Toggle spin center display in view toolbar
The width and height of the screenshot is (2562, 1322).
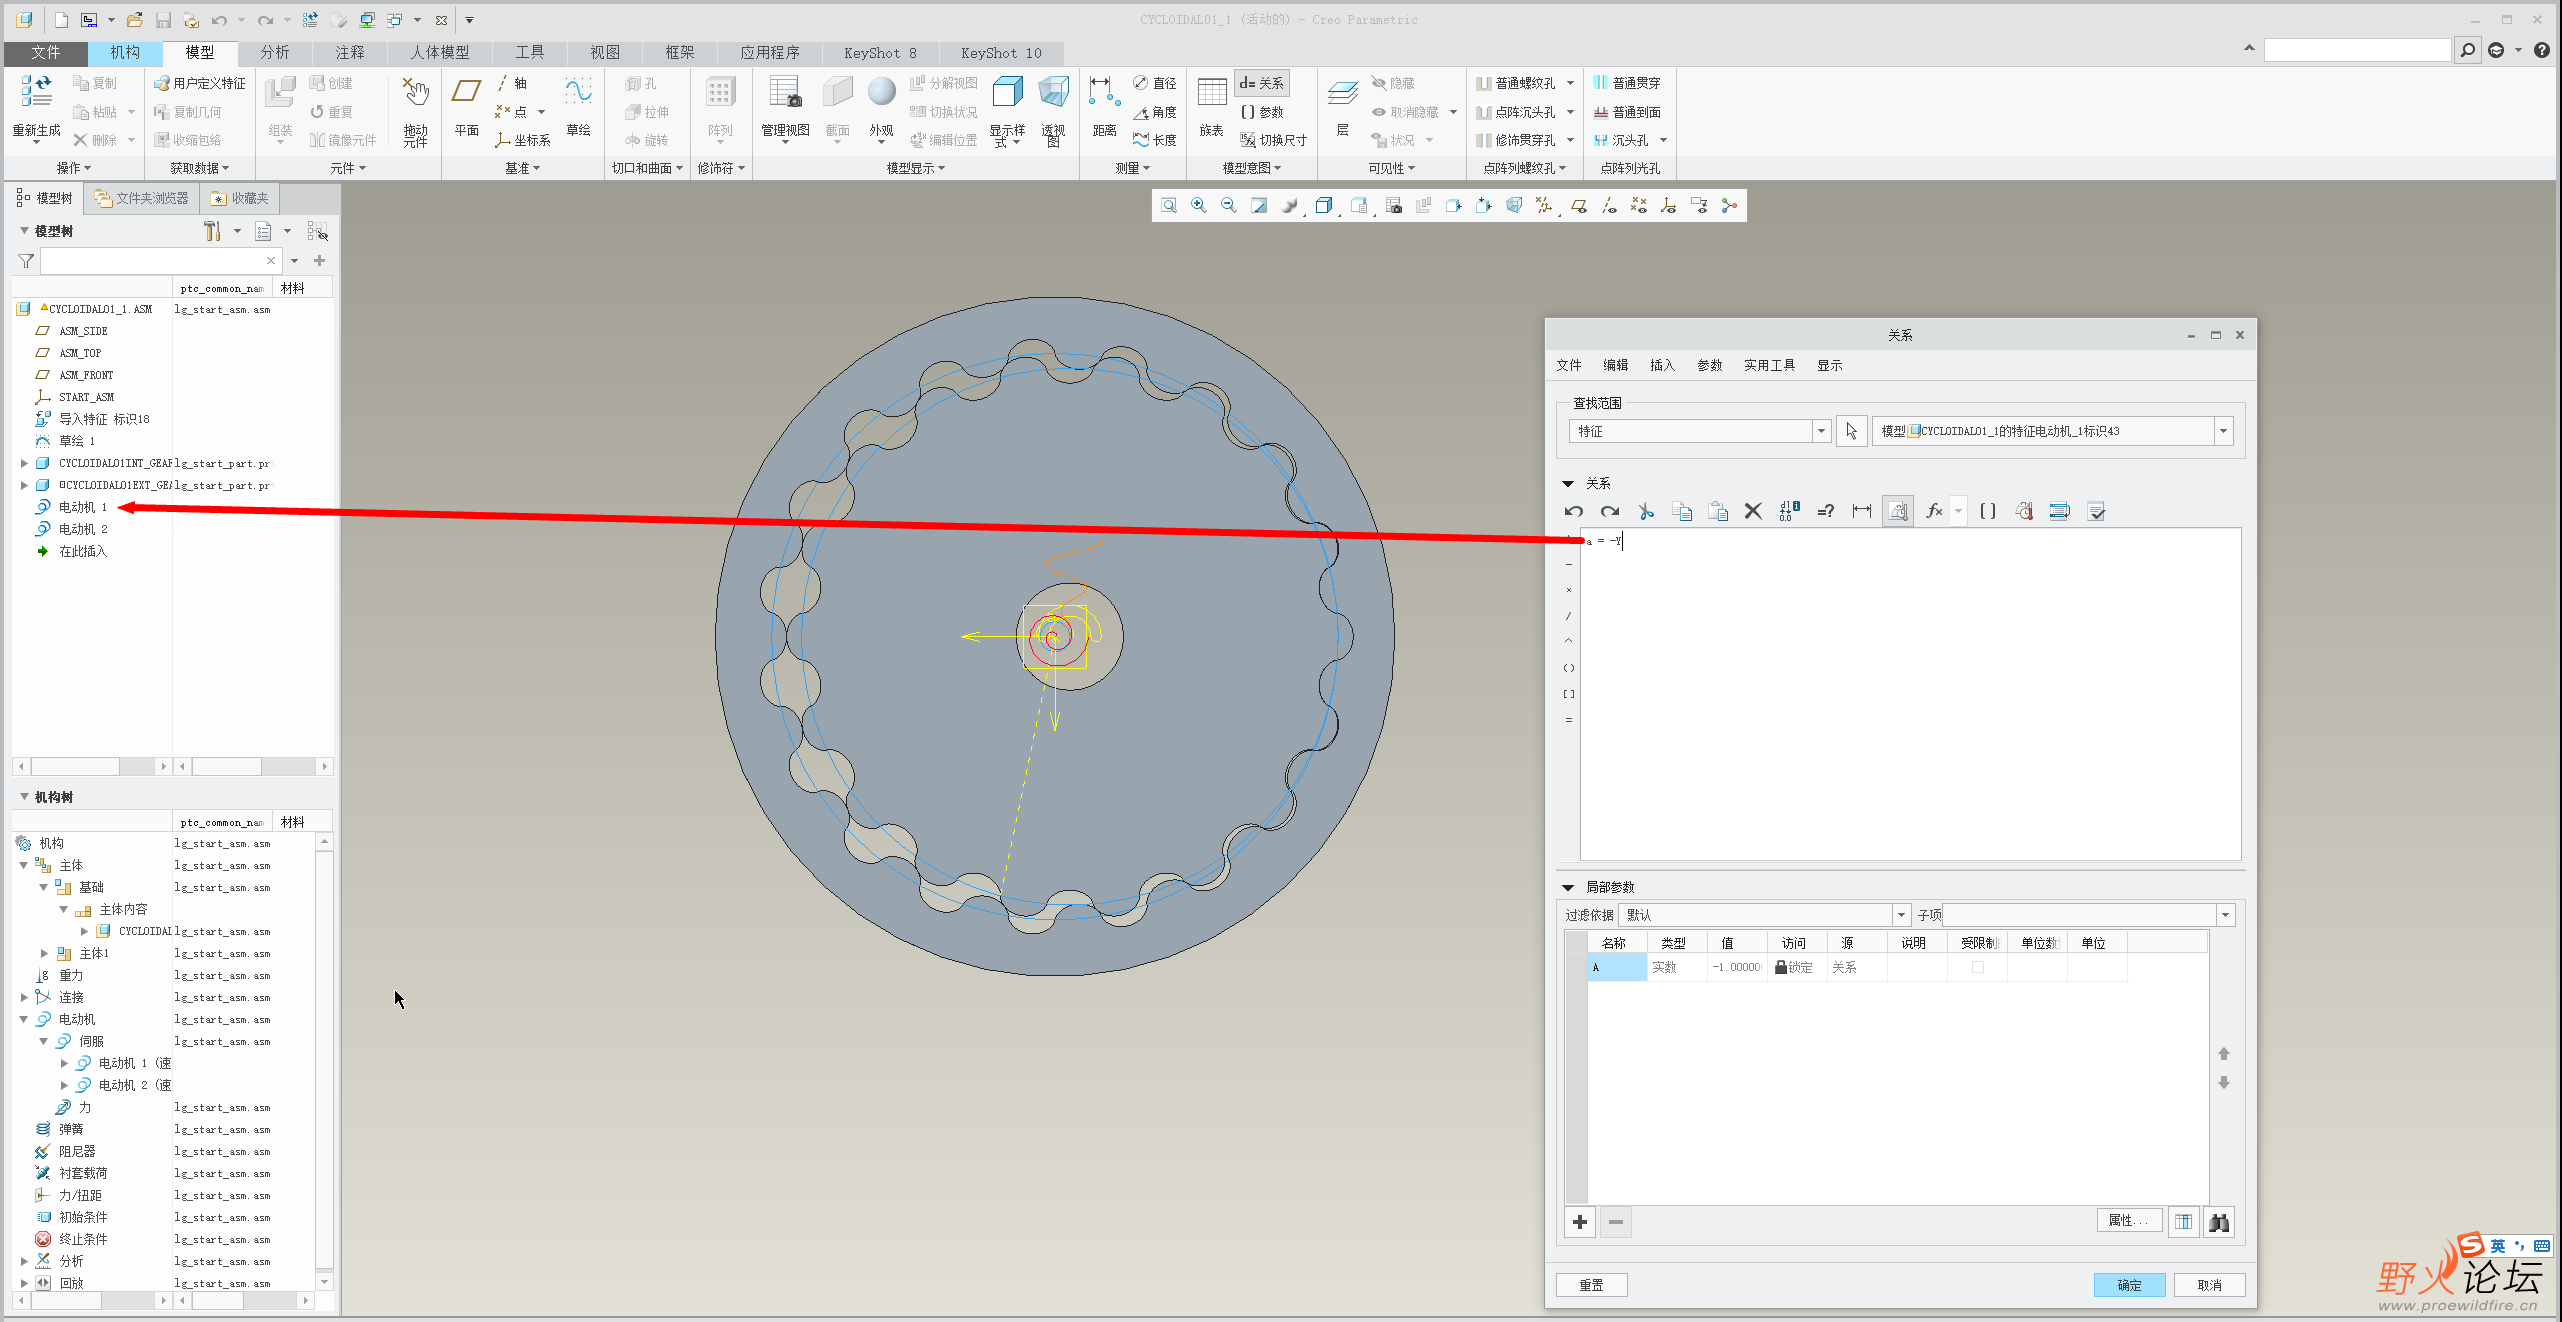point(1729,206)
